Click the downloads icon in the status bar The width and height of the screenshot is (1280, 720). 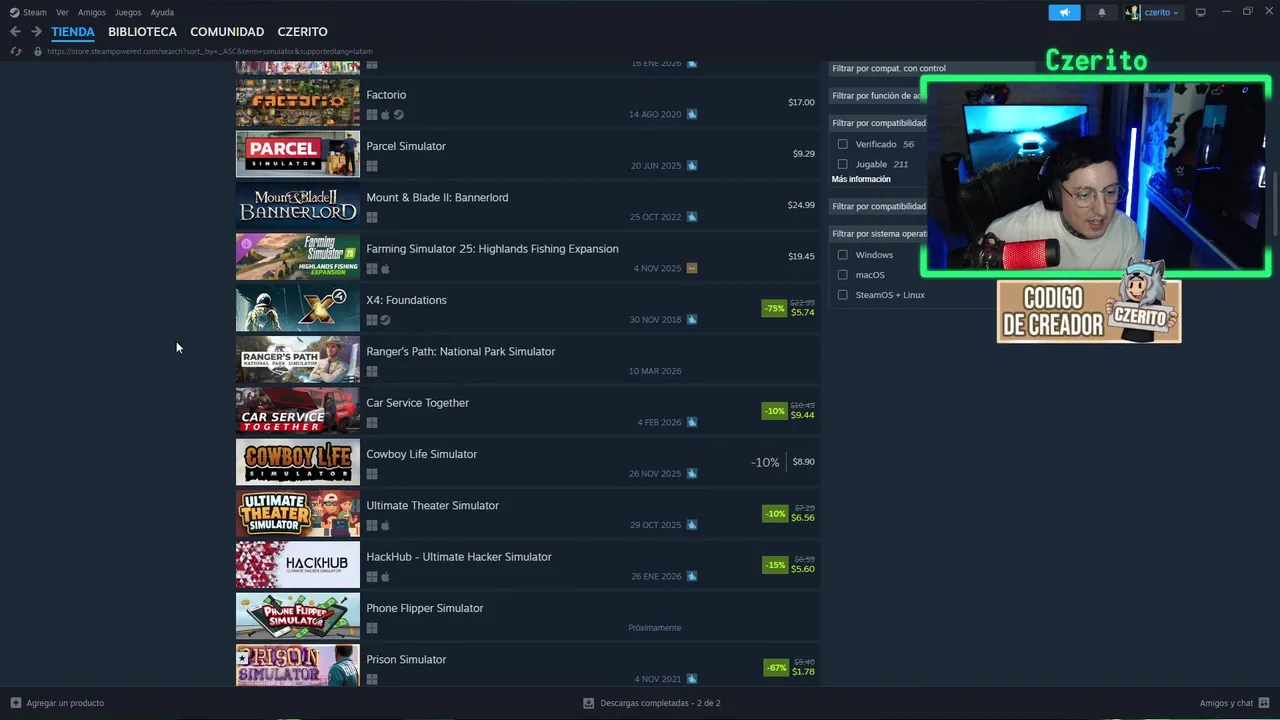(x=589, y=703)
